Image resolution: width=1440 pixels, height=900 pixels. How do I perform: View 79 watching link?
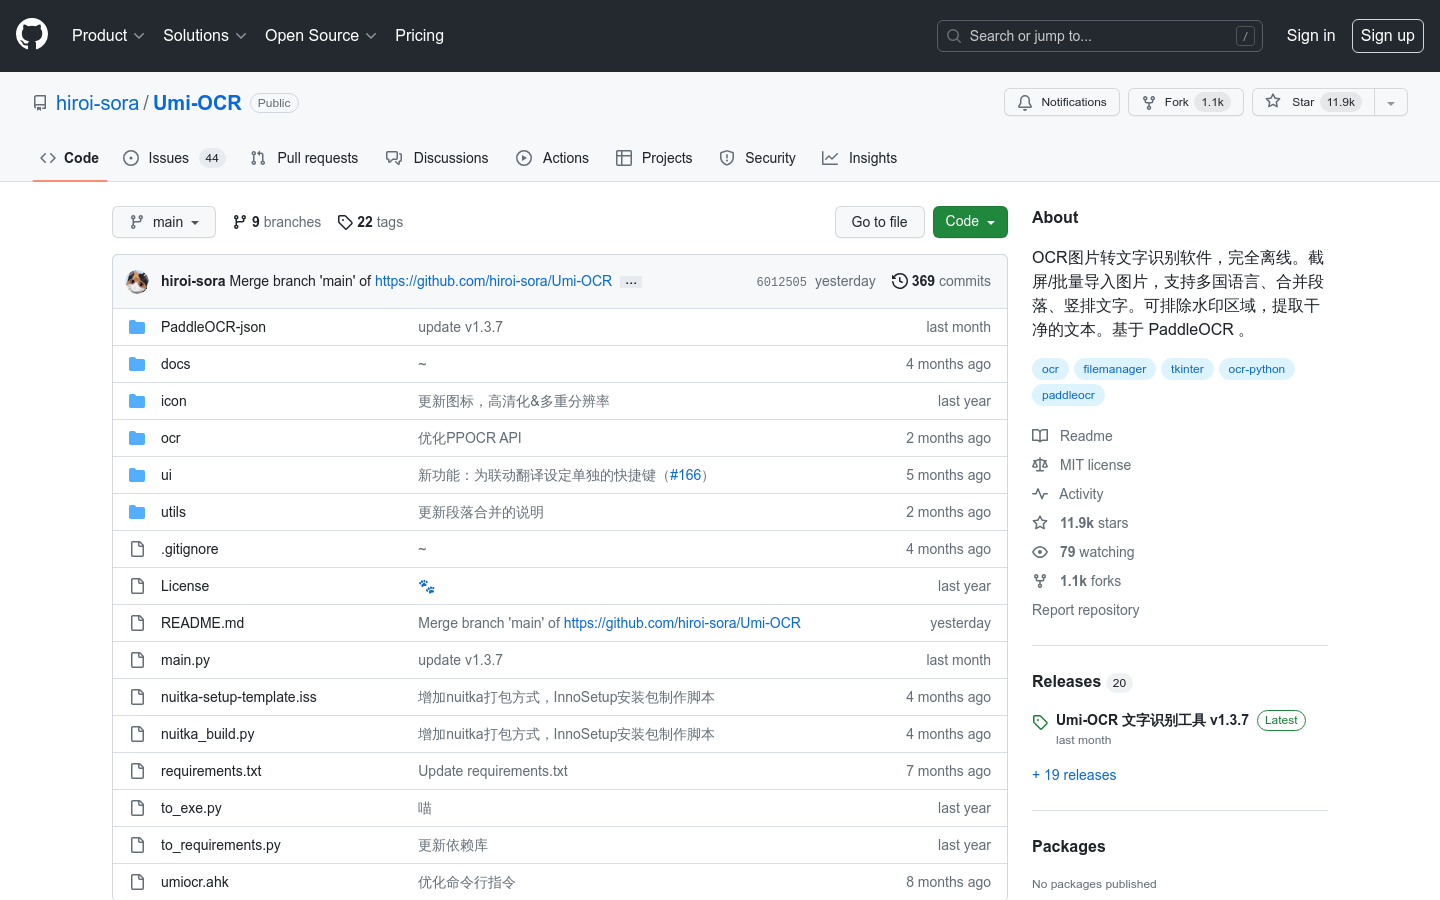pyautogui.click(x=1083, y=552)
